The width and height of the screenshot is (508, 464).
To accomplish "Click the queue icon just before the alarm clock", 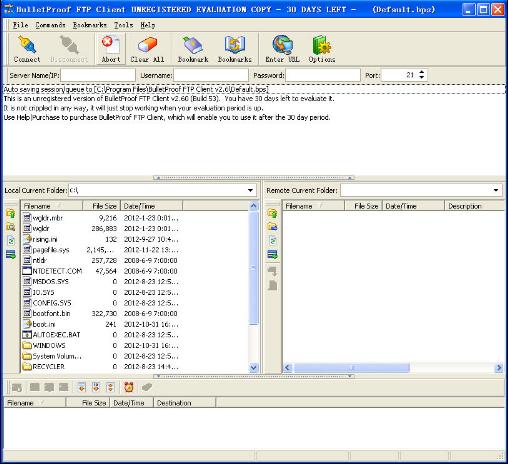I will click(x=110, y=387).
